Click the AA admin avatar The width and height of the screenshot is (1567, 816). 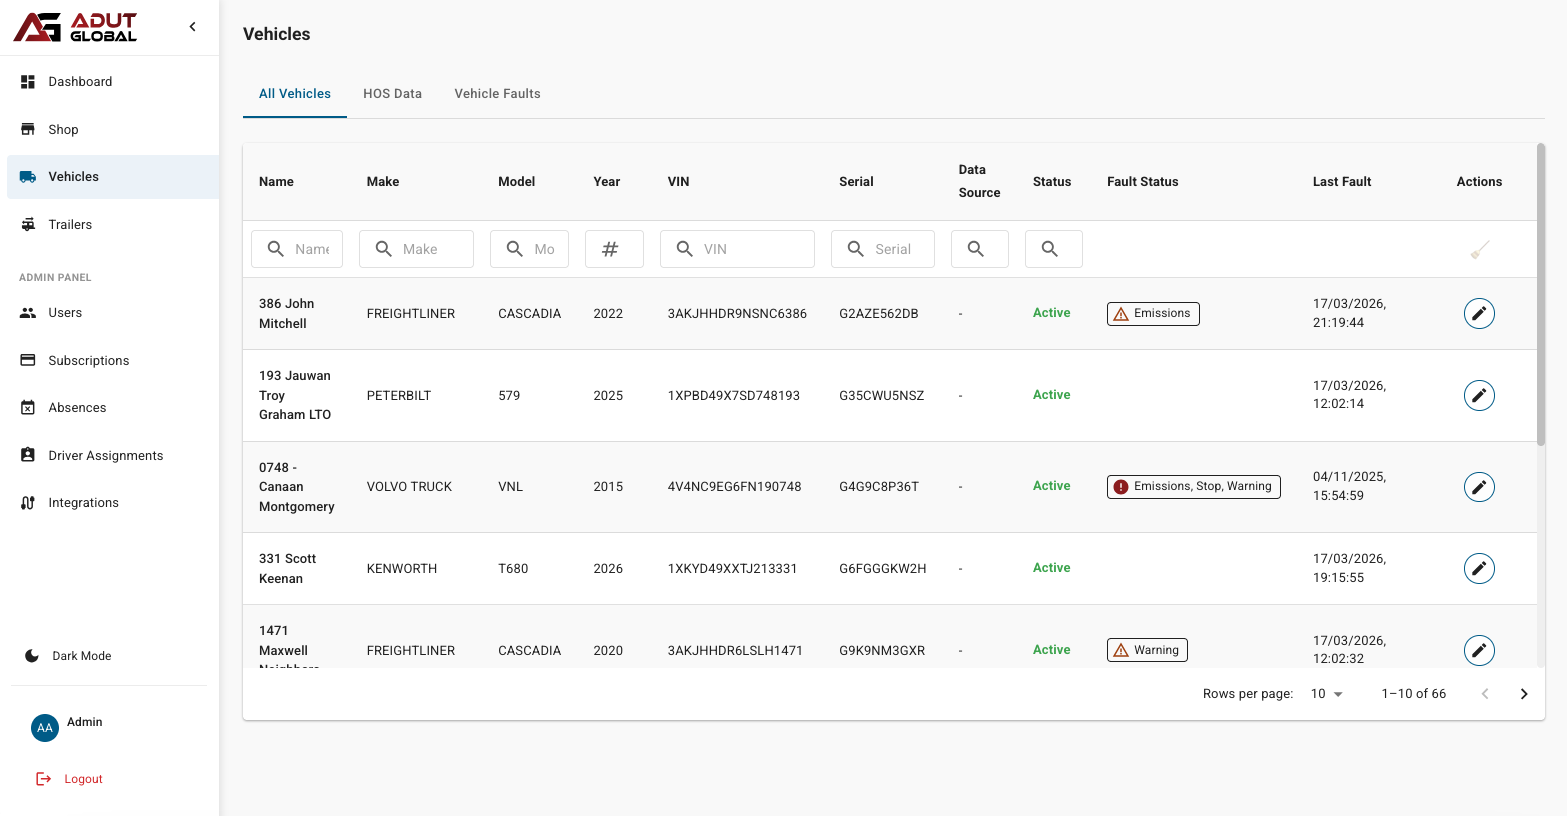coord(45,728)
